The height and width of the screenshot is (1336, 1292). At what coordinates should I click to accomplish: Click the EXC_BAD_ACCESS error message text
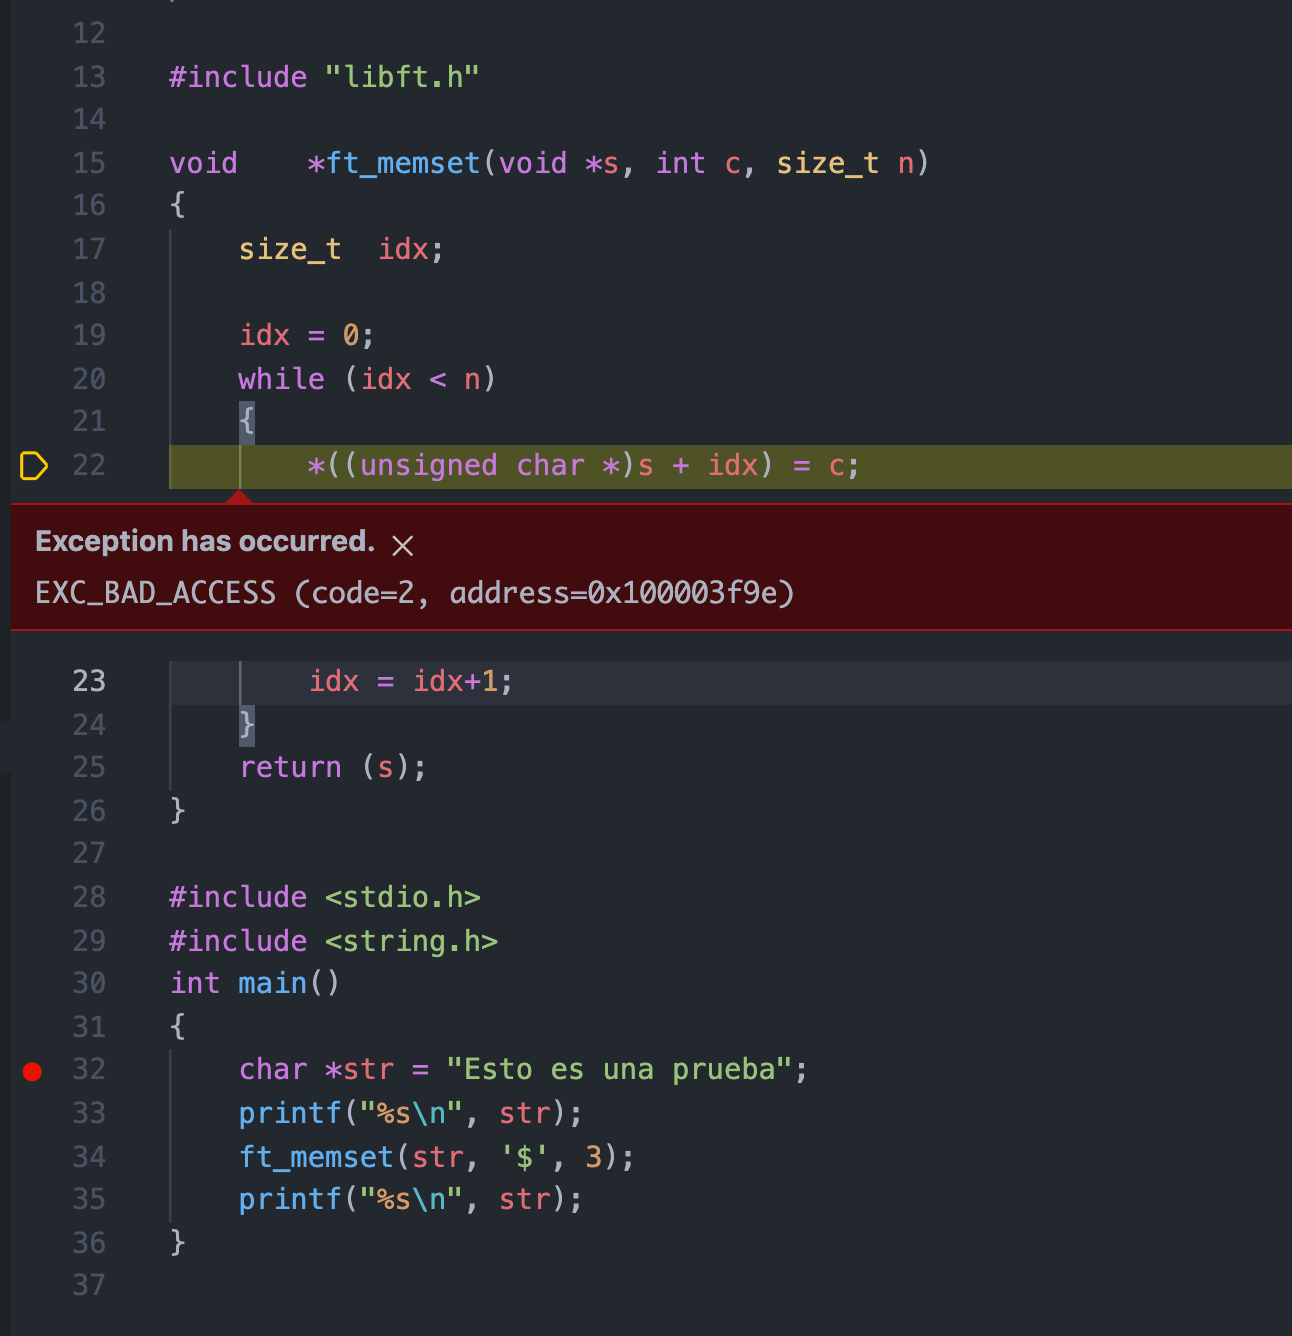[415, 593]
